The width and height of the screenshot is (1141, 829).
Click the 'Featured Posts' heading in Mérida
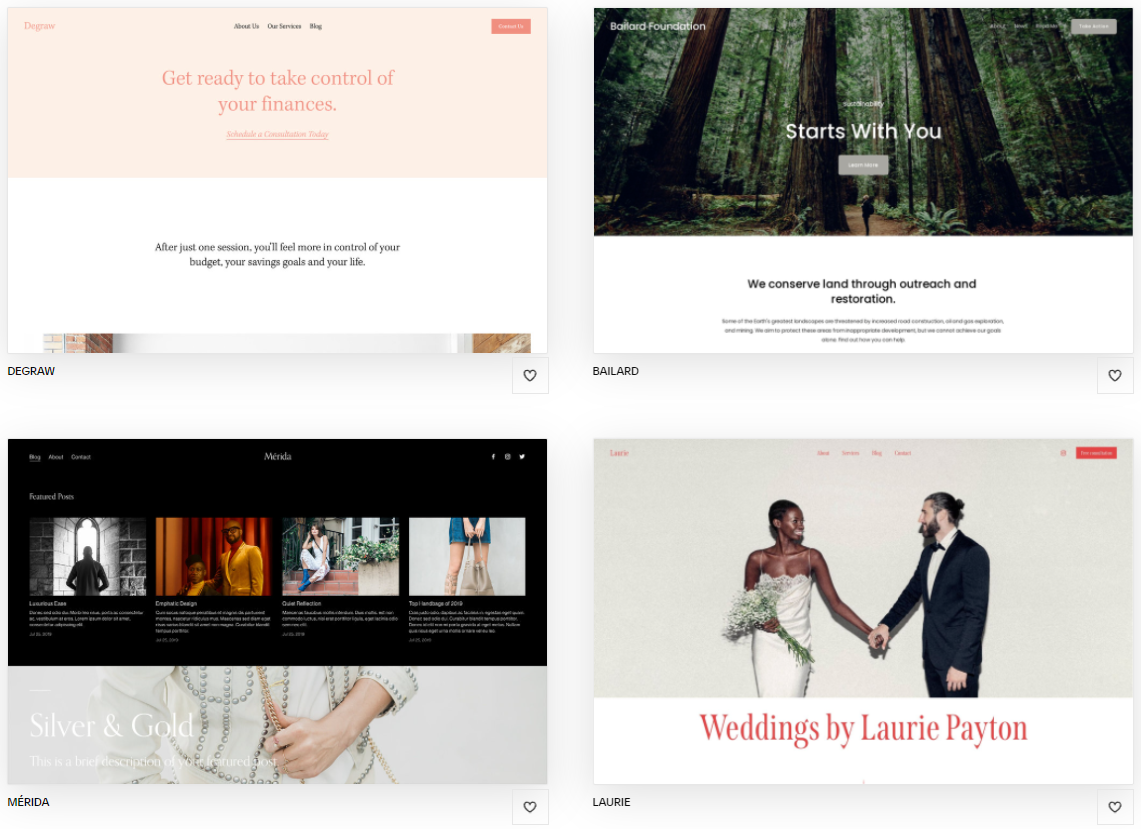coord(52,496)
